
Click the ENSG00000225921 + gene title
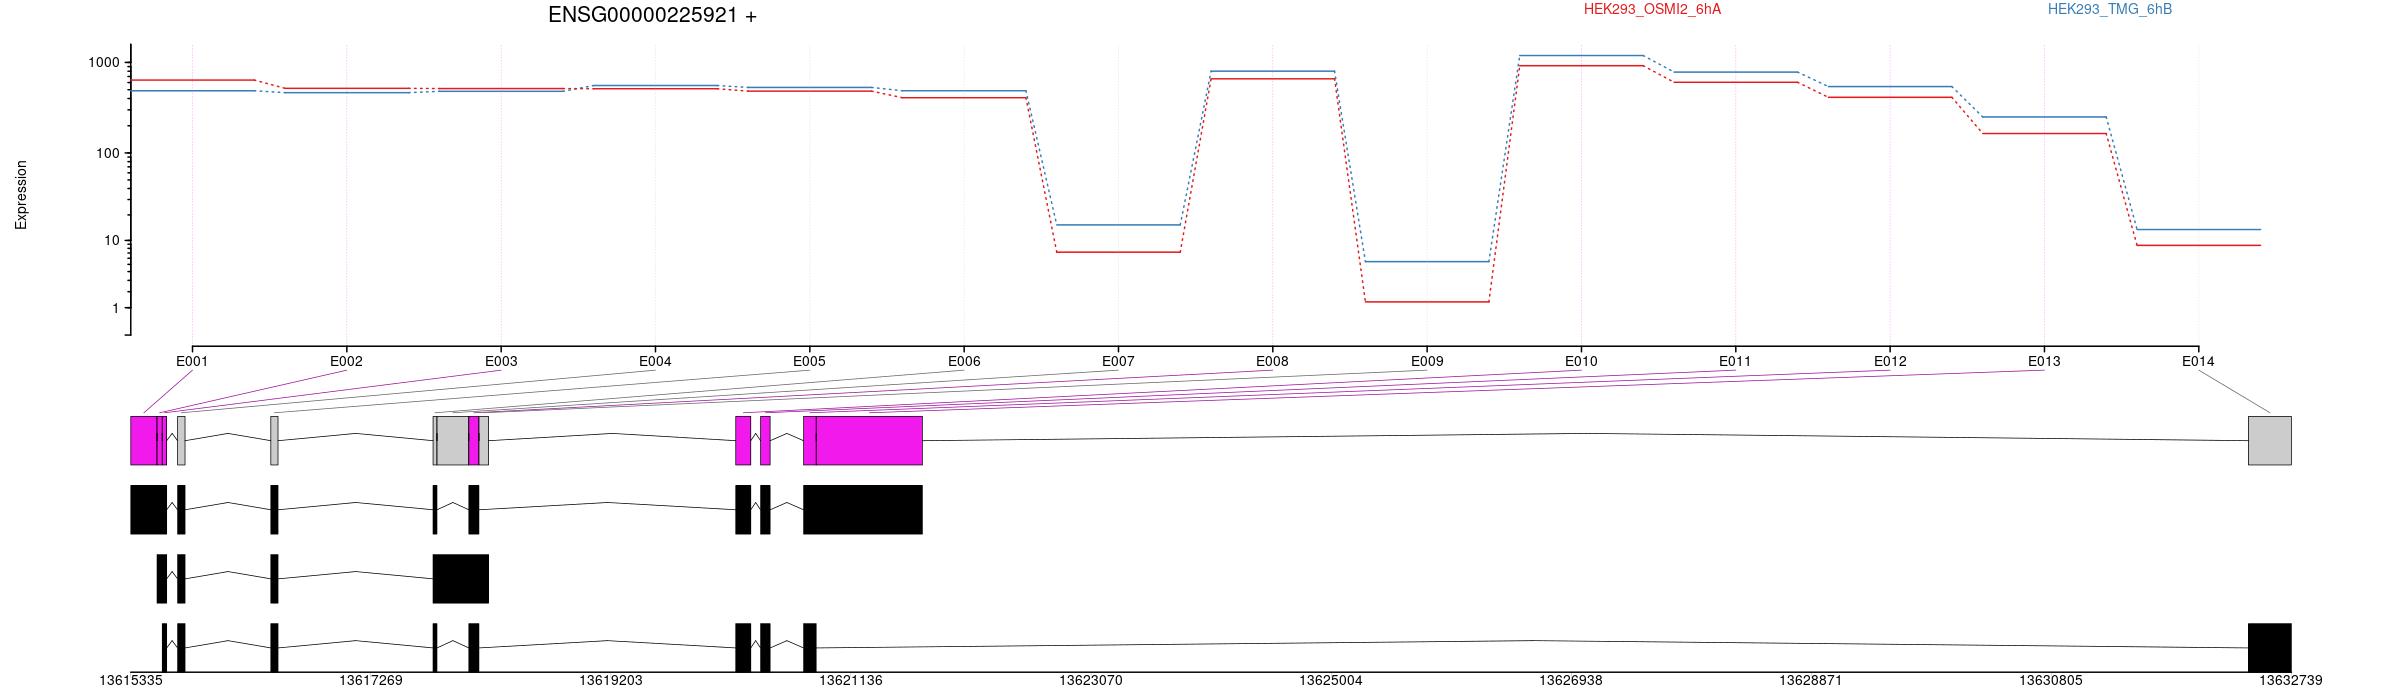(652, 15)
